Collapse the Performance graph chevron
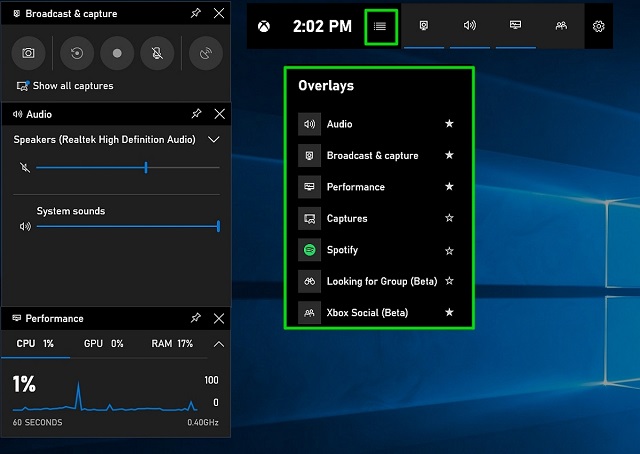The image size is (640, 454). click(219, 344)
